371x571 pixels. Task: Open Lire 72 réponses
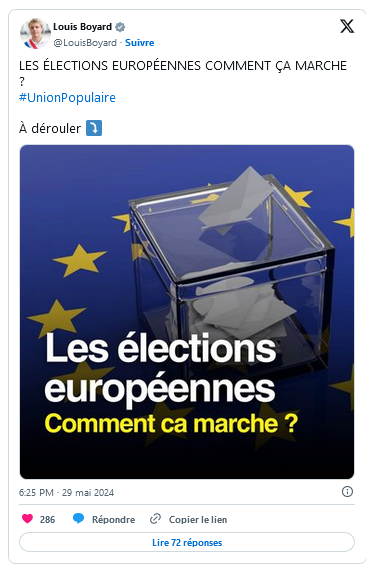[x=187, y=543]
